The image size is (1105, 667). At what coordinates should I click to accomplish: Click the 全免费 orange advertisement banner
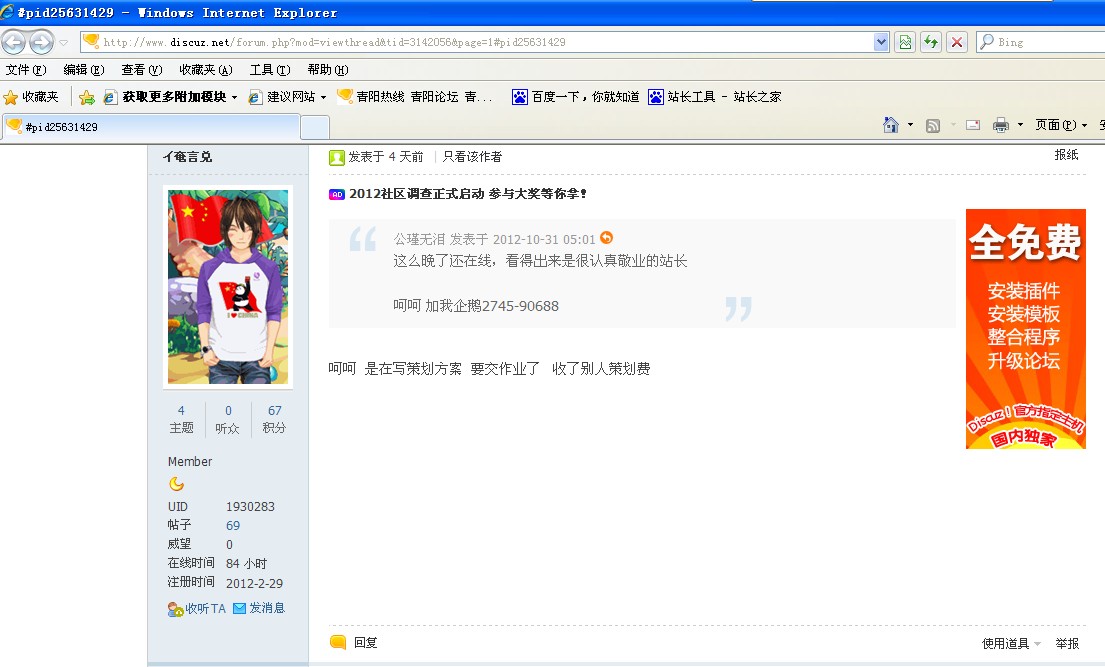pos(1025,329)
